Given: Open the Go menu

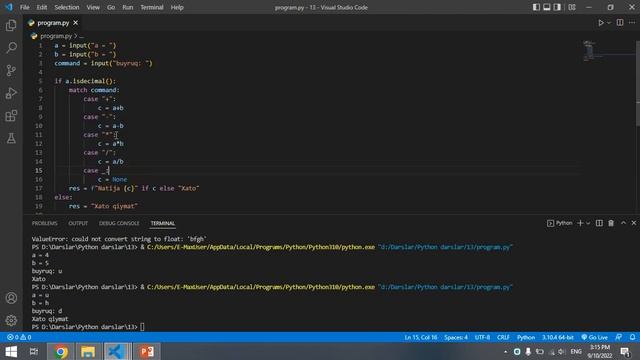Looking at the screenshot, I should tap(111, 7).
